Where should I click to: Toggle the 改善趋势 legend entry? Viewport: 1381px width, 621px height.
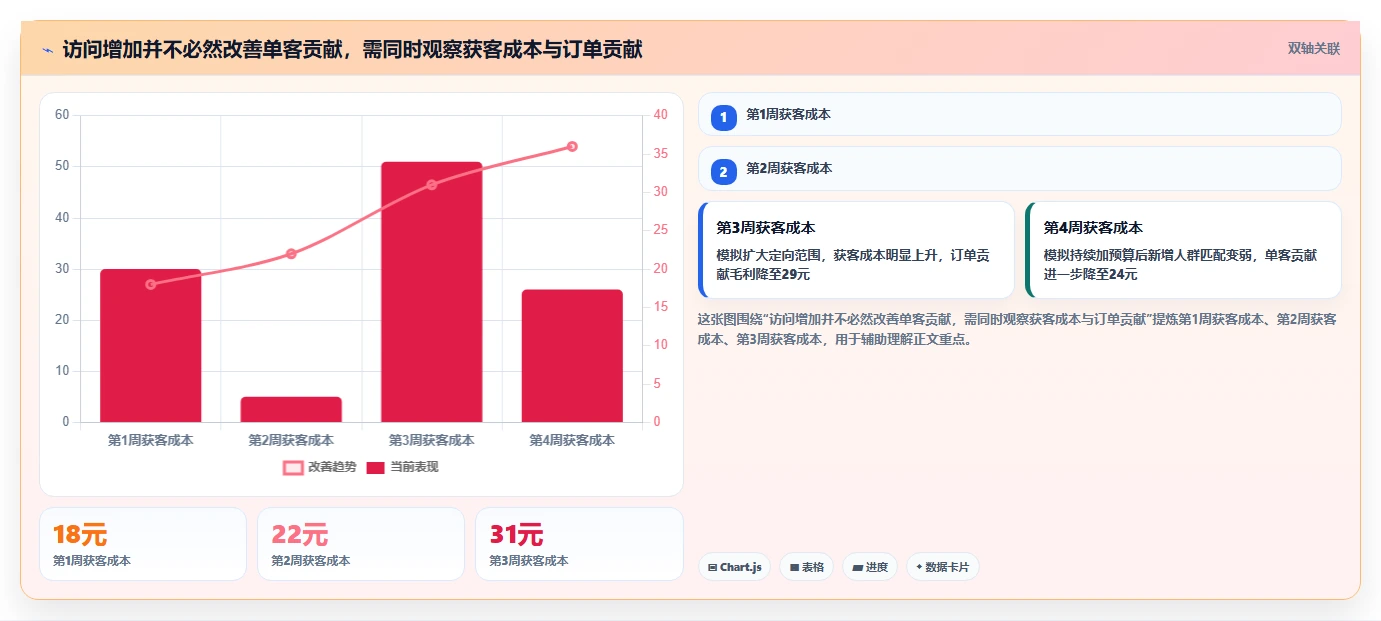click(x=319, y=467)
